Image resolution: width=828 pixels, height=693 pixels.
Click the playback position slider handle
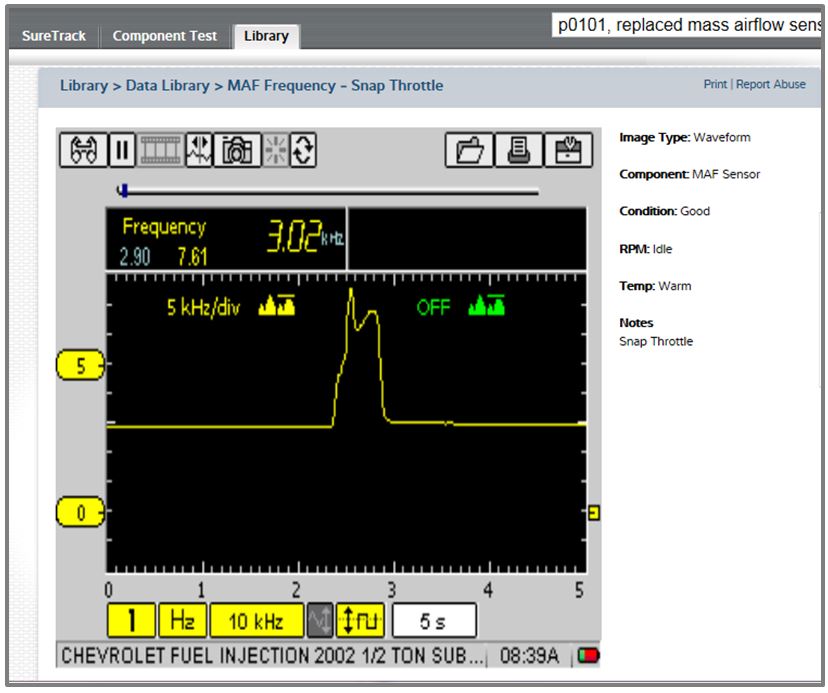tap(123, 190)
